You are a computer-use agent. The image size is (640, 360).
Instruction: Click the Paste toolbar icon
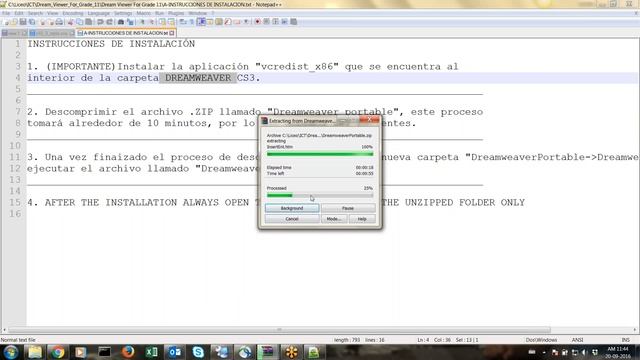coord(89,22)
